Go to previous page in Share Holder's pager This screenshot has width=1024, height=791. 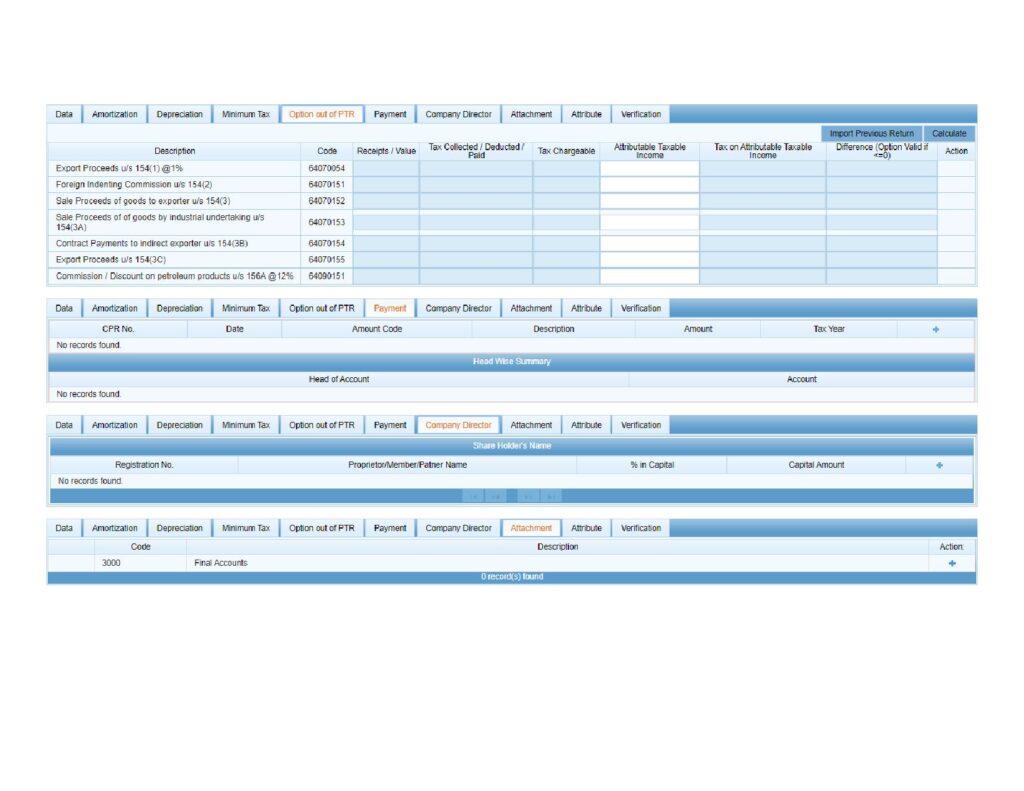(496, 496)
